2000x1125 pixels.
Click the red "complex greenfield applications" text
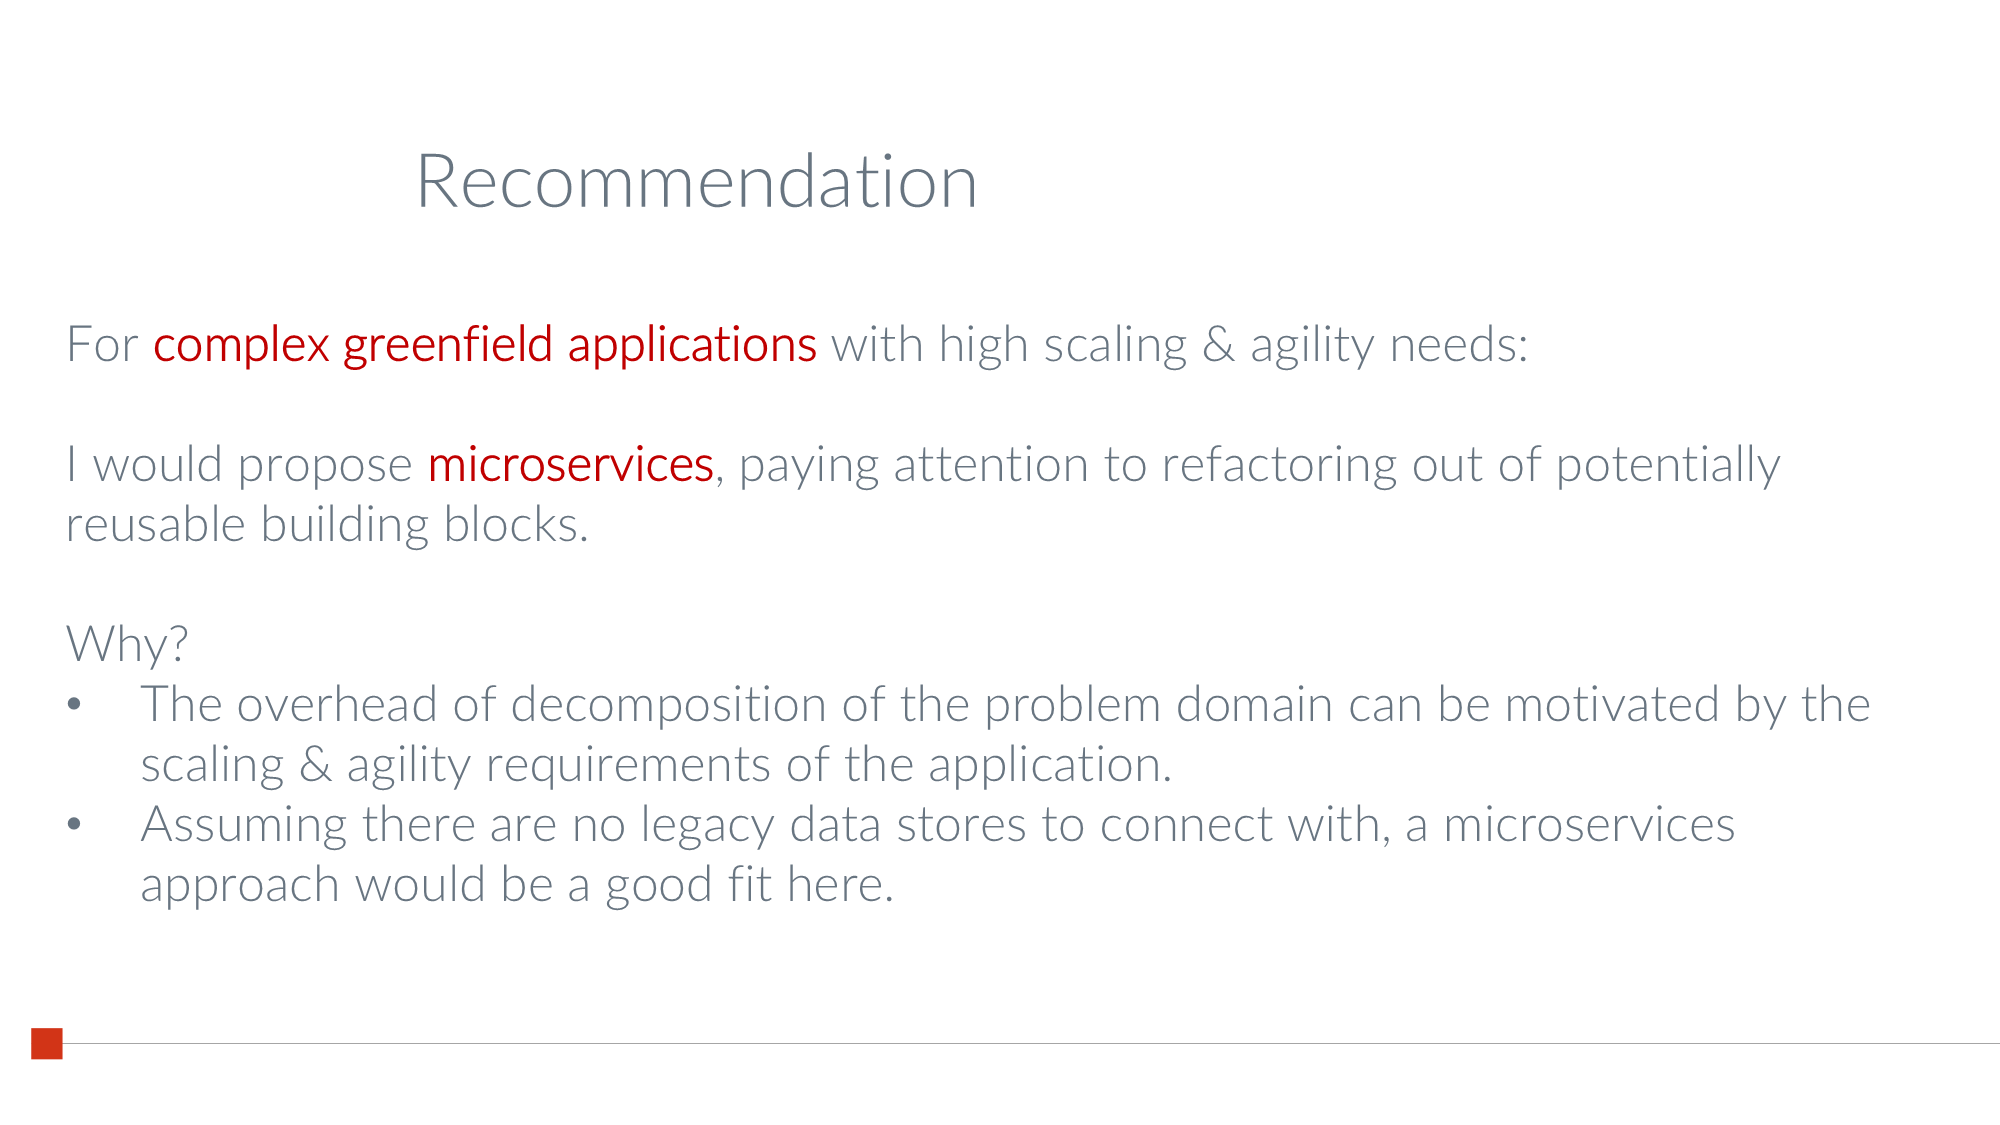point(484,345)
